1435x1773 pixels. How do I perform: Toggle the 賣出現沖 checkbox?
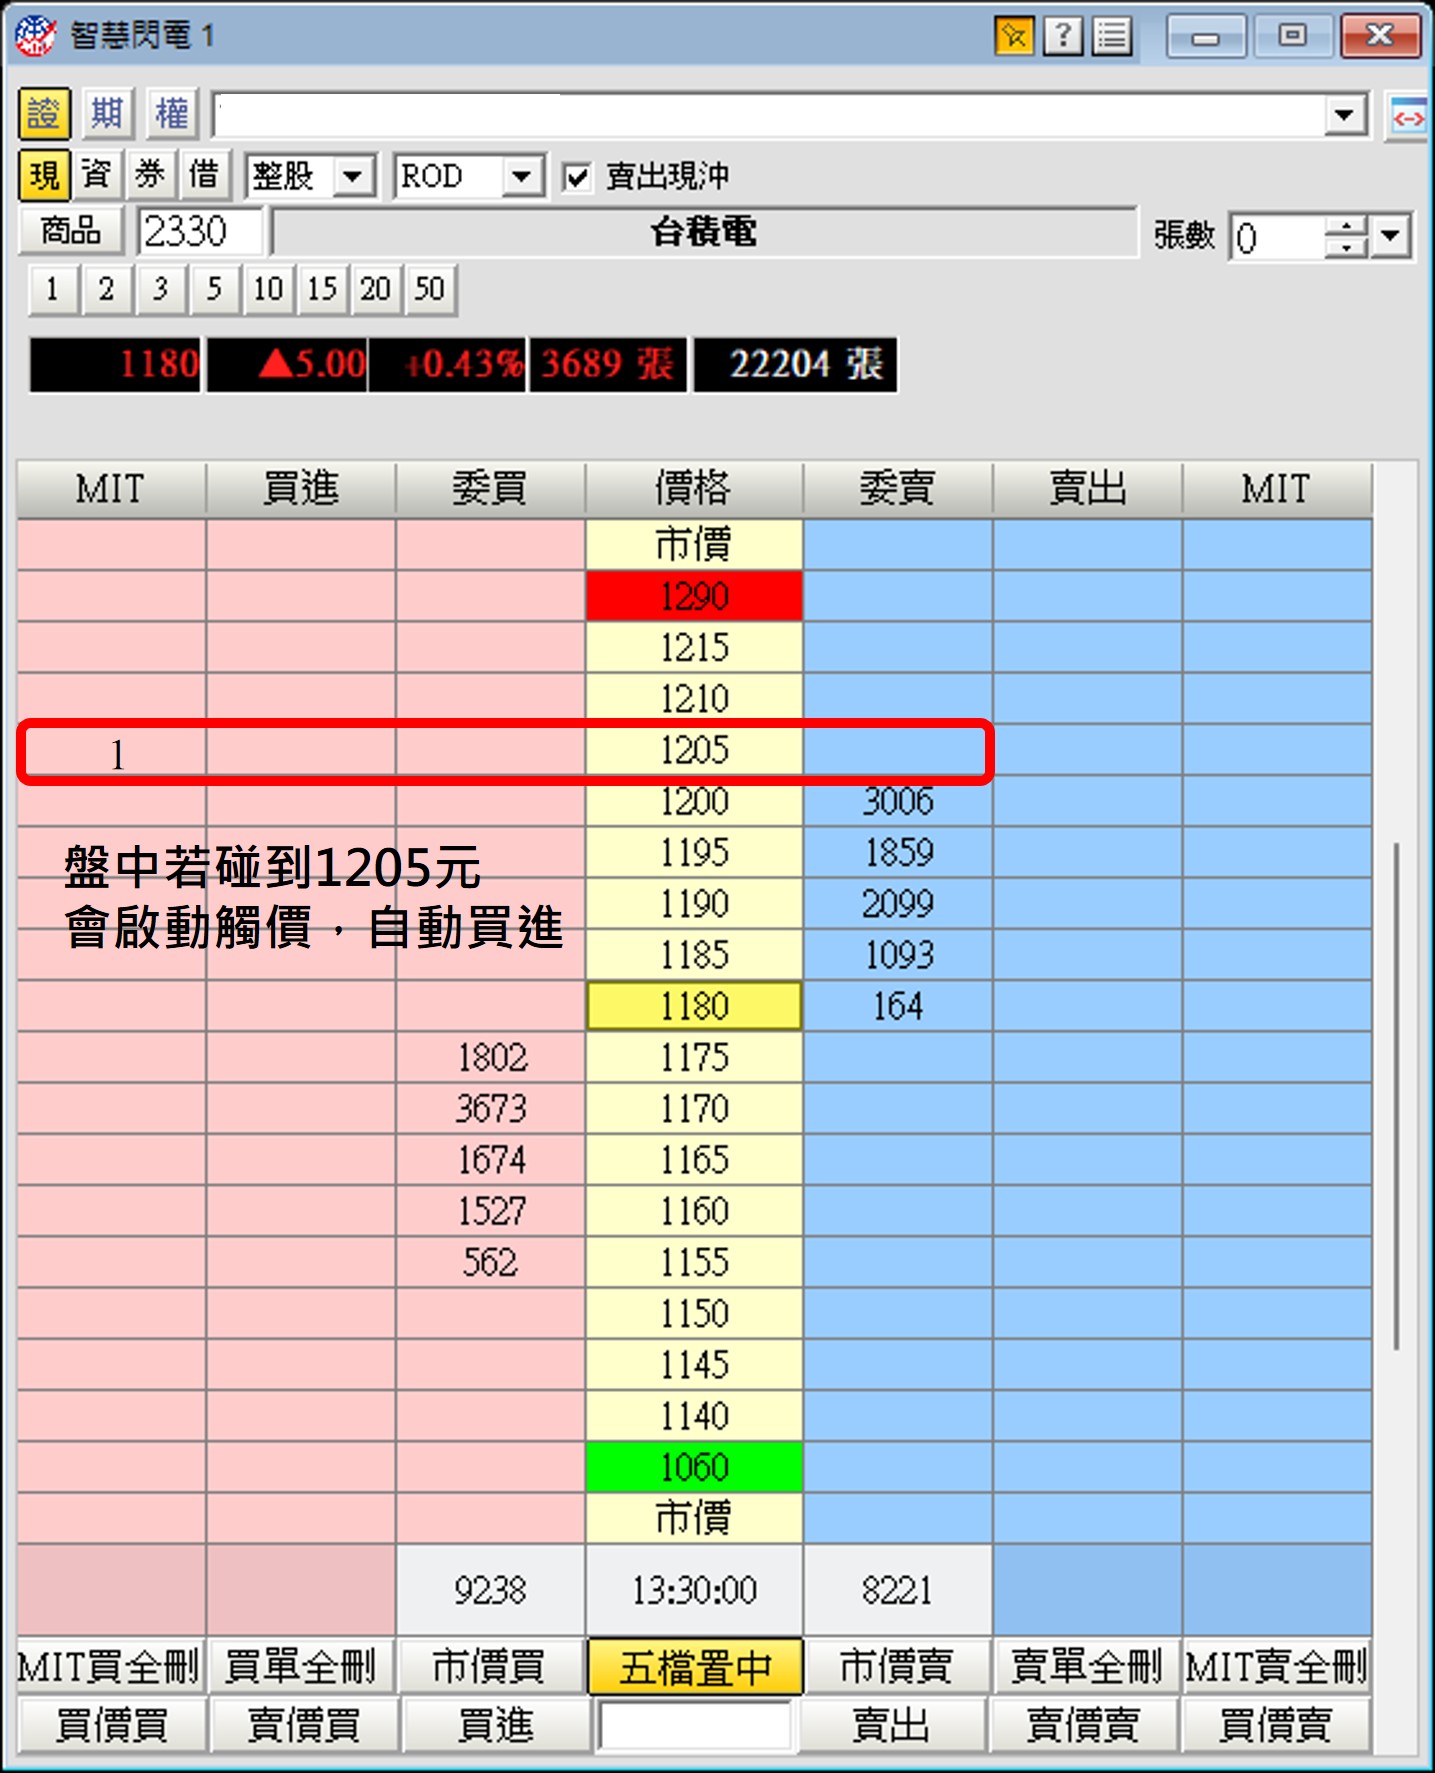(x=577, y=178)
